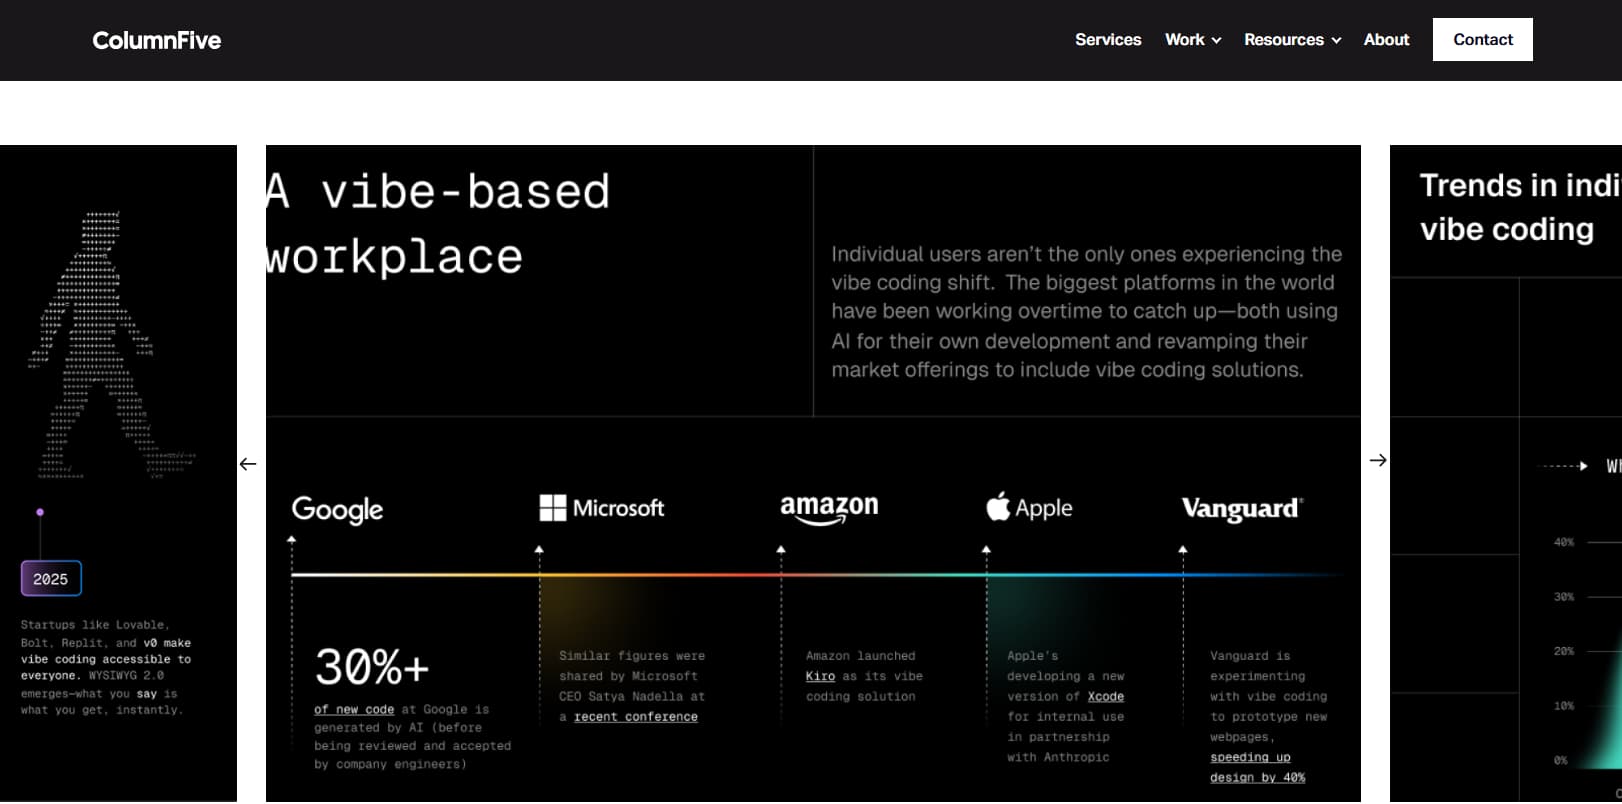Image resolution: width=1622 pixels, height=804 pixels.
Task: Click the 10% chart axis label
Action: 1564,706
